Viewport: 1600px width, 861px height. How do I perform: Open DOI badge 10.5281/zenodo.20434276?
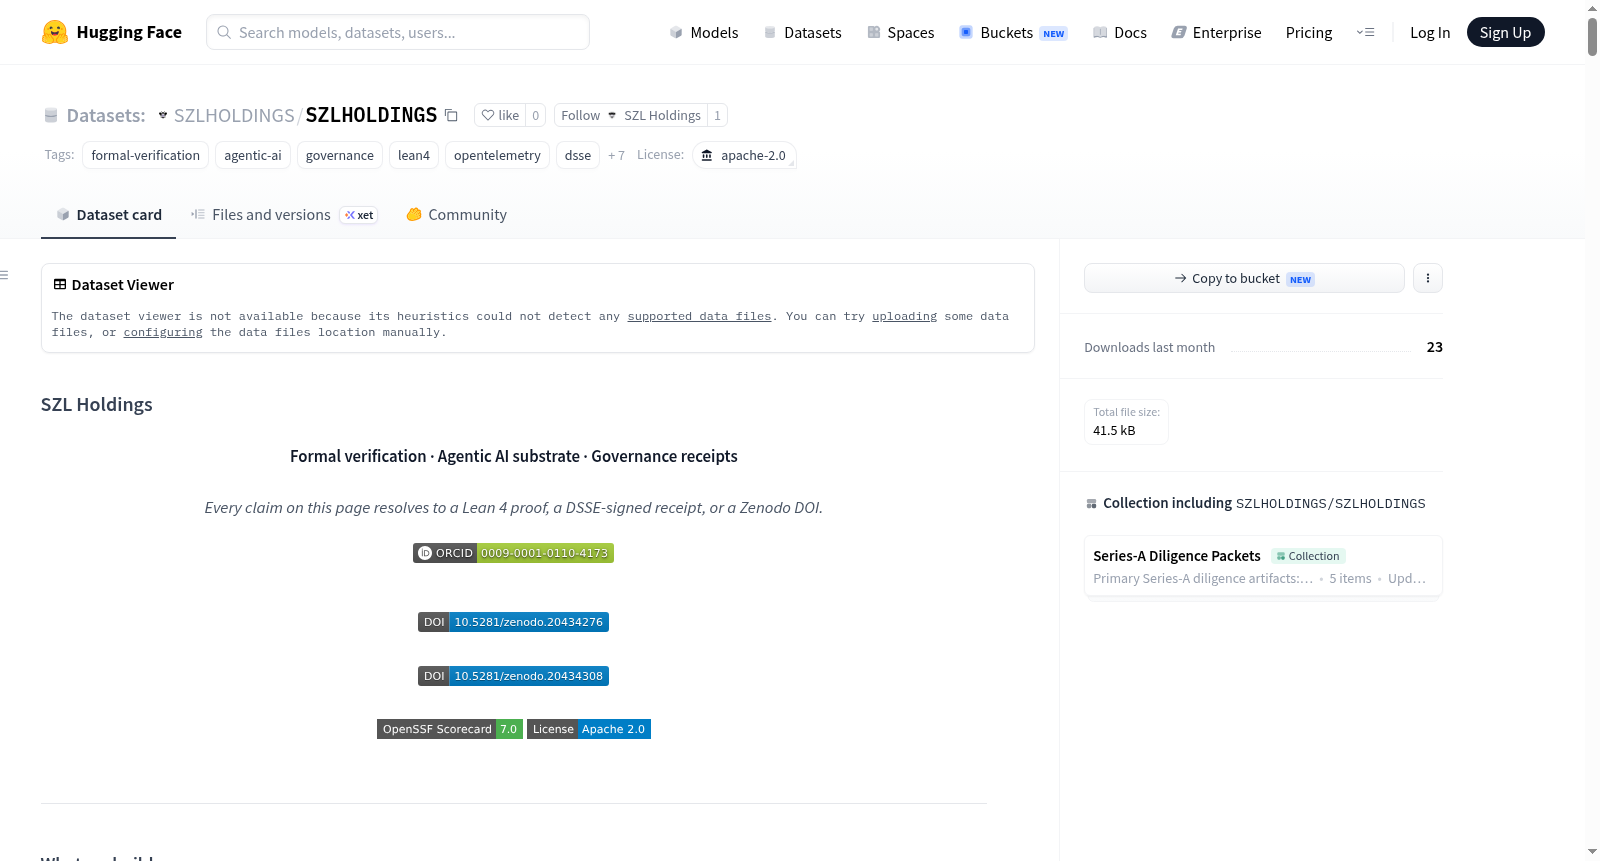[513, 622]
